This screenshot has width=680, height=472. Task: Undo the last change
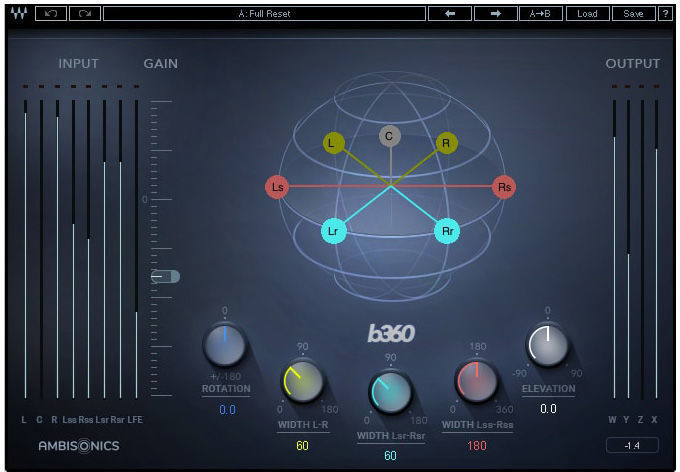51,13
